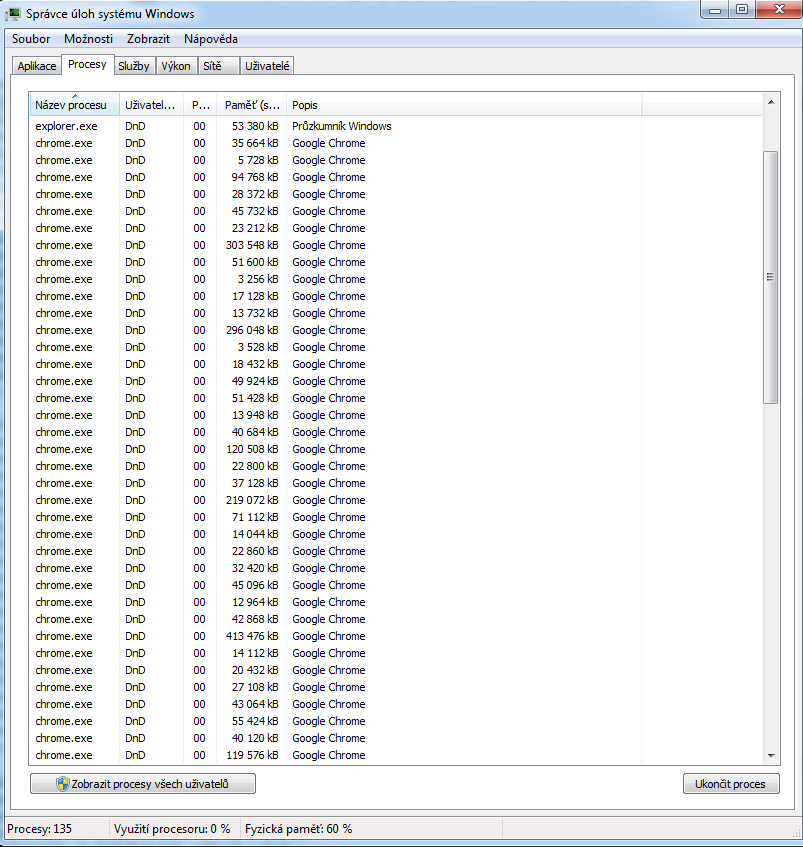Click the scrollbar down arrow
Image resolution: width=803 pixels, height=847 pixels.
[x=771, y=755]
